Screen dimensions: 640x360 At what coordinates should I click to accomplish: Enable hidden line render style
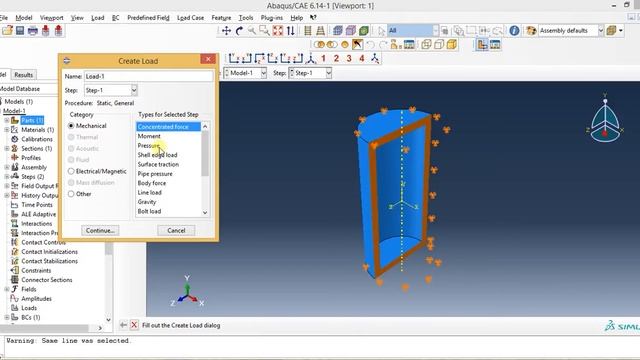439,44
